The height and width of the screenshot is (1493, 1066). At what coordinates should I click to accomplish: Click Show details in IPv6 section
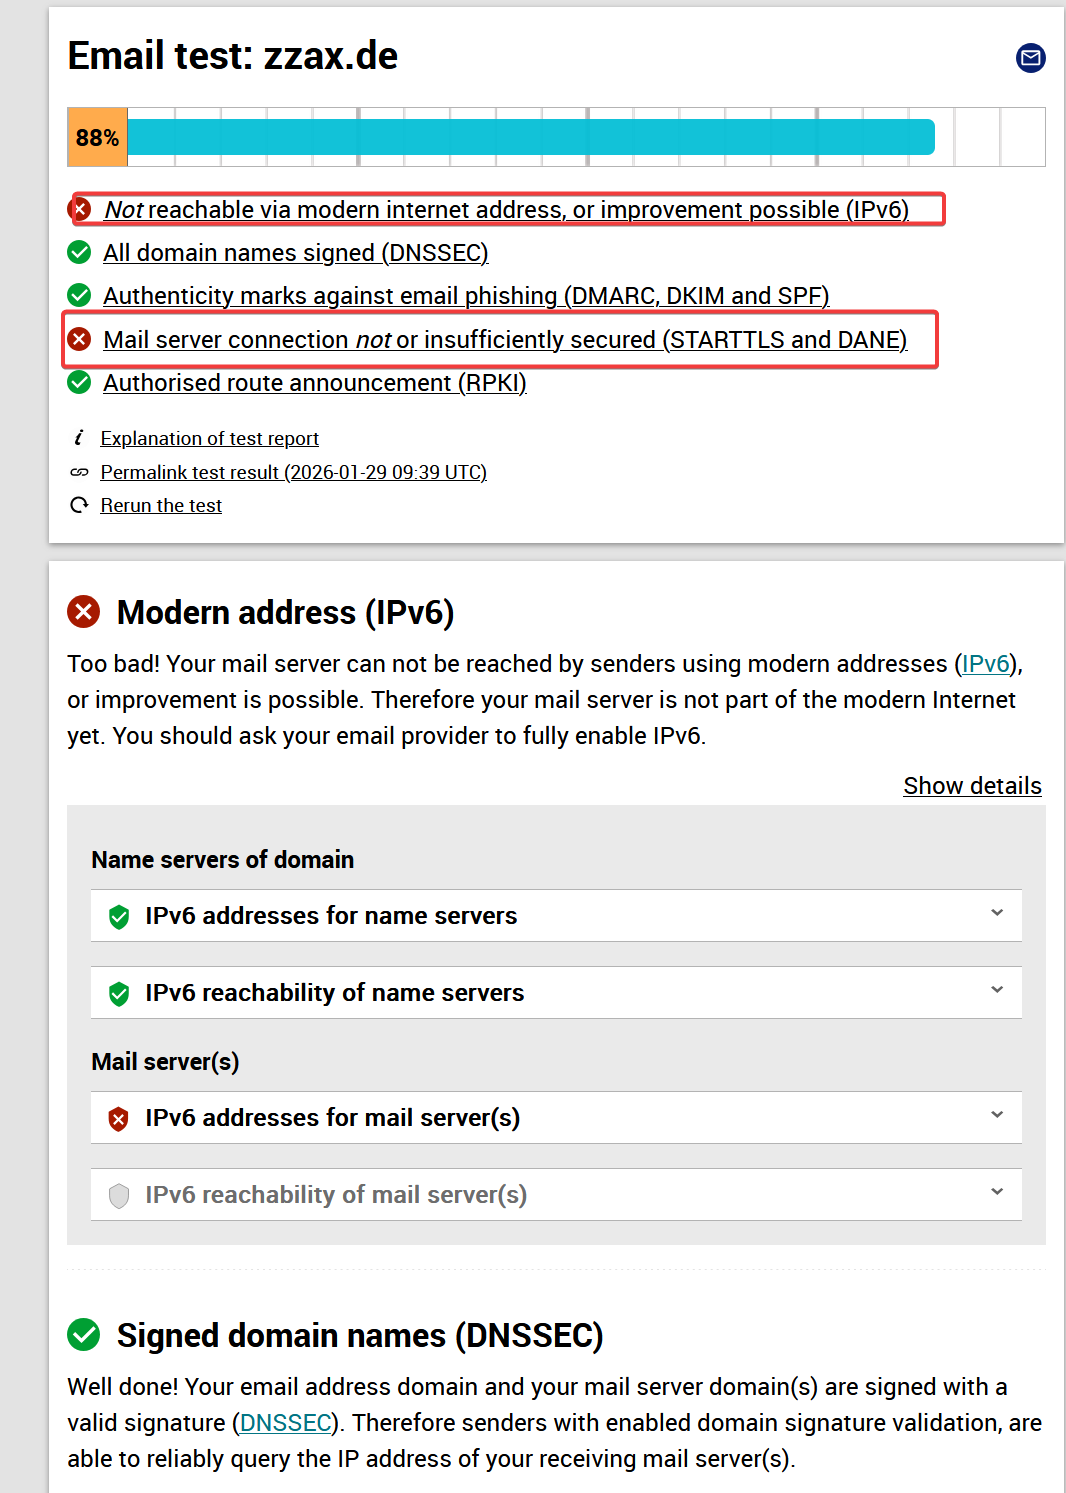tap(972, 786)
